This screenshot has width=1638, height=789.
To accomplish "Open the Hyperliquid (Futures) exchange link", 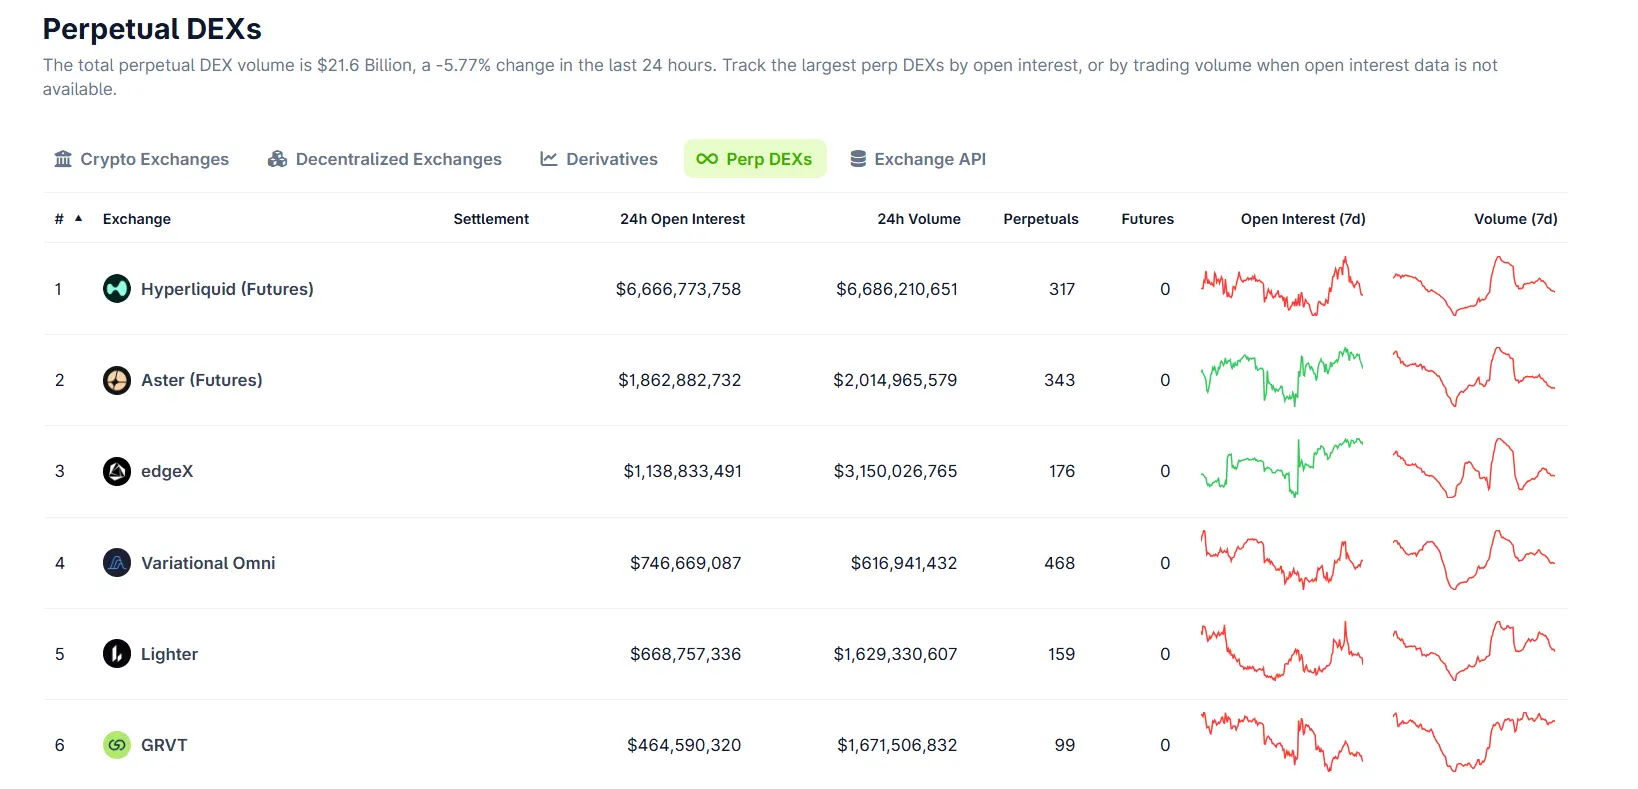I will [227, 289].
